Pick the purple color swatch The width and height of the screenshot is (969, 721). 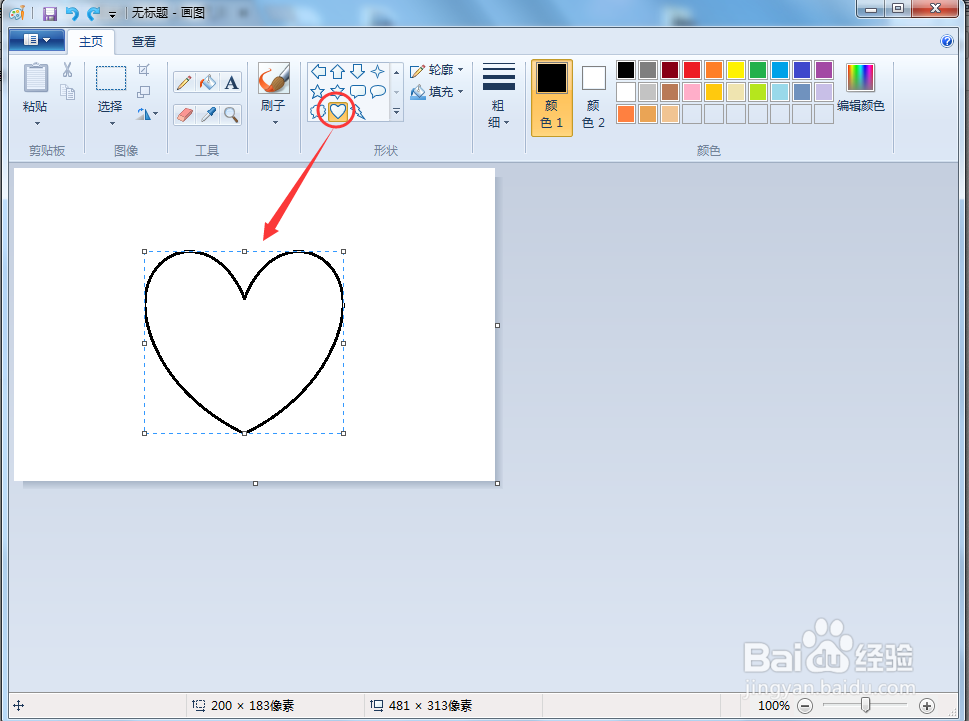[x=824, y=70]
